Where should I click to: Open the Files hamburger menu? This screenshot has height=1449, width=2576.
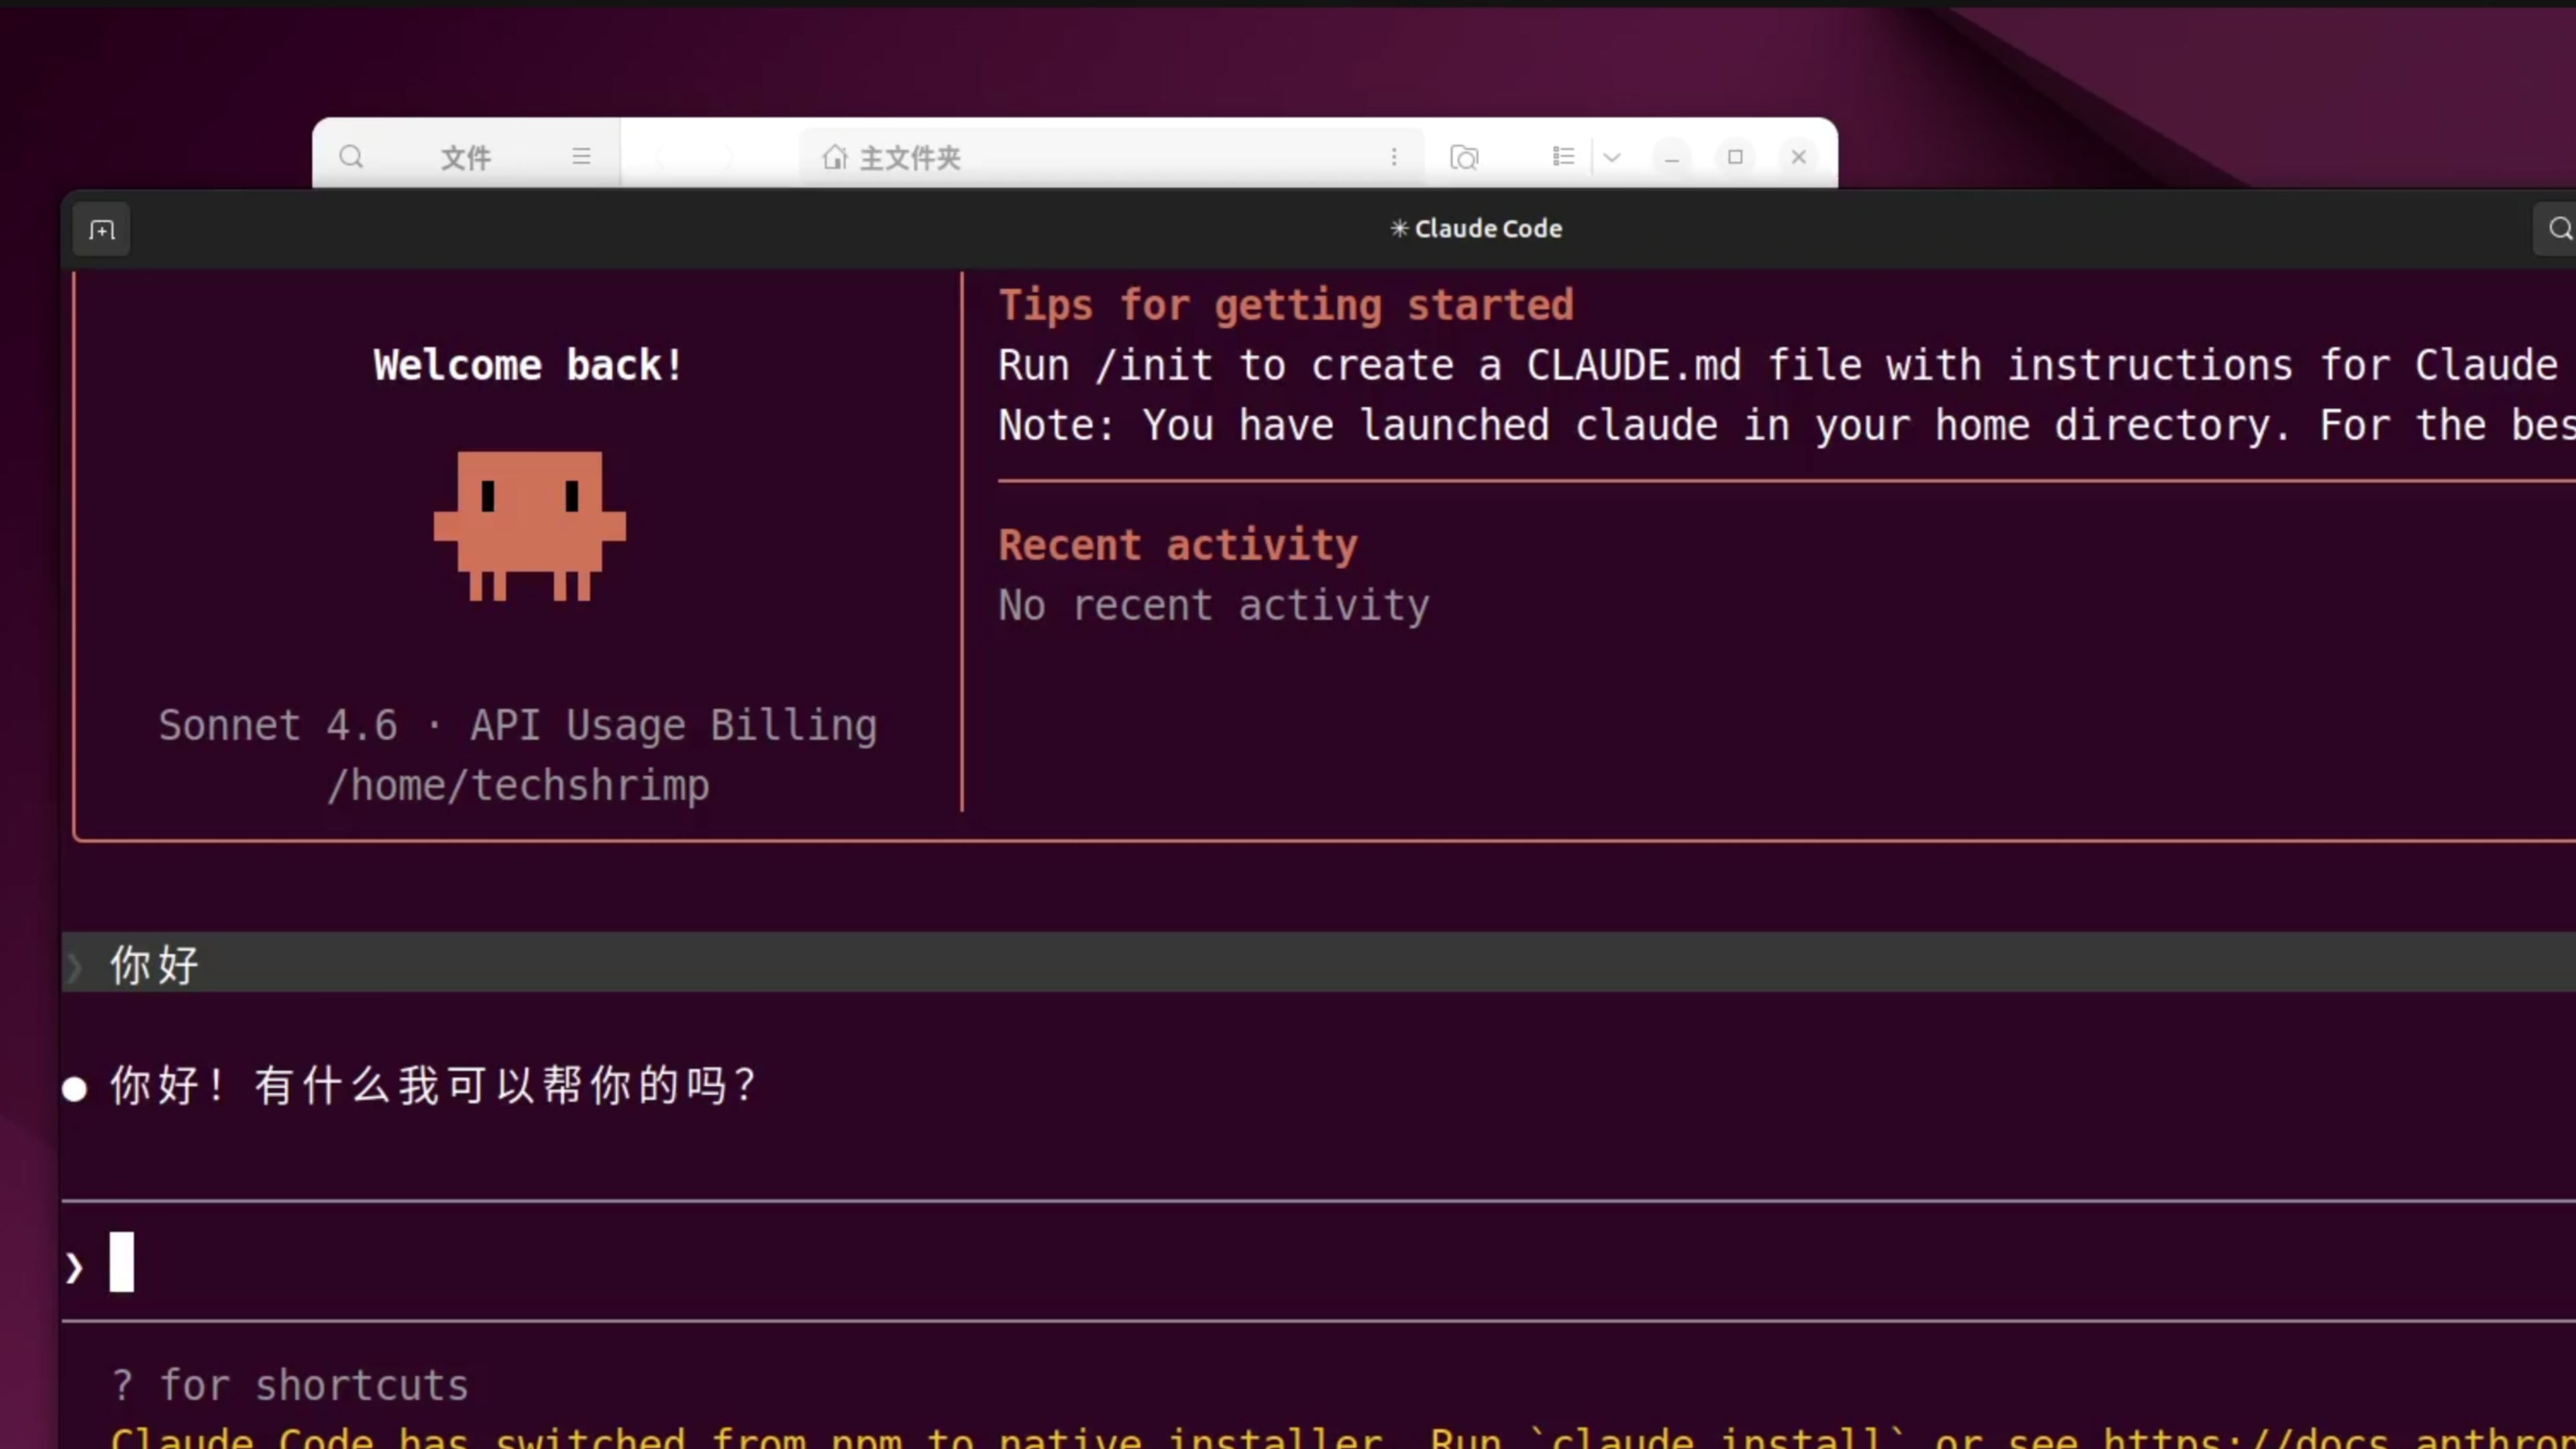tap(581, 157)
